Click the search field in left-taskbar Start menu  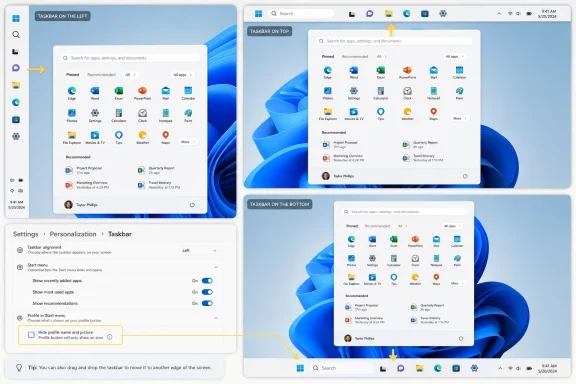click(x=130, y=58)
